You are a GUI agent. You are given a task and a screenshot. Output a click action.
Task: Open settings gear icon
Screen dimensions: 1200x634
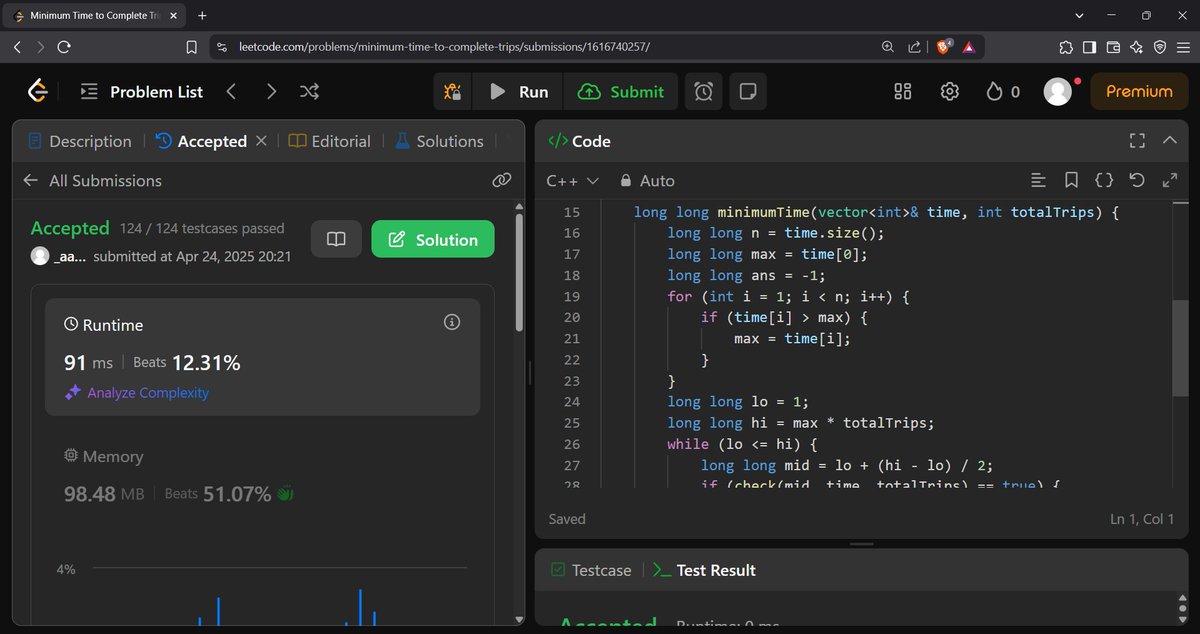click(x=950, y=91)
